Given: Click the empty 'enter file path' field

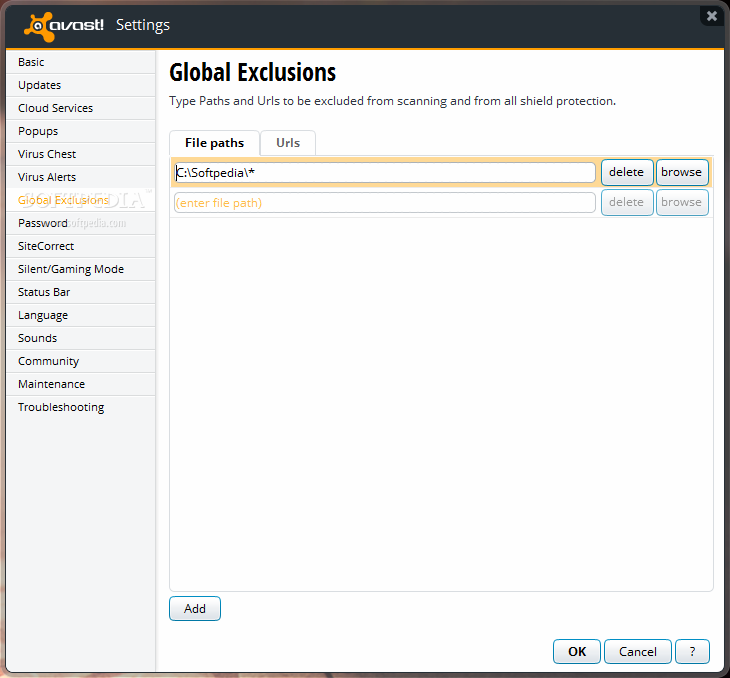Looking at the screenshot, I should [x=385, y=203].
